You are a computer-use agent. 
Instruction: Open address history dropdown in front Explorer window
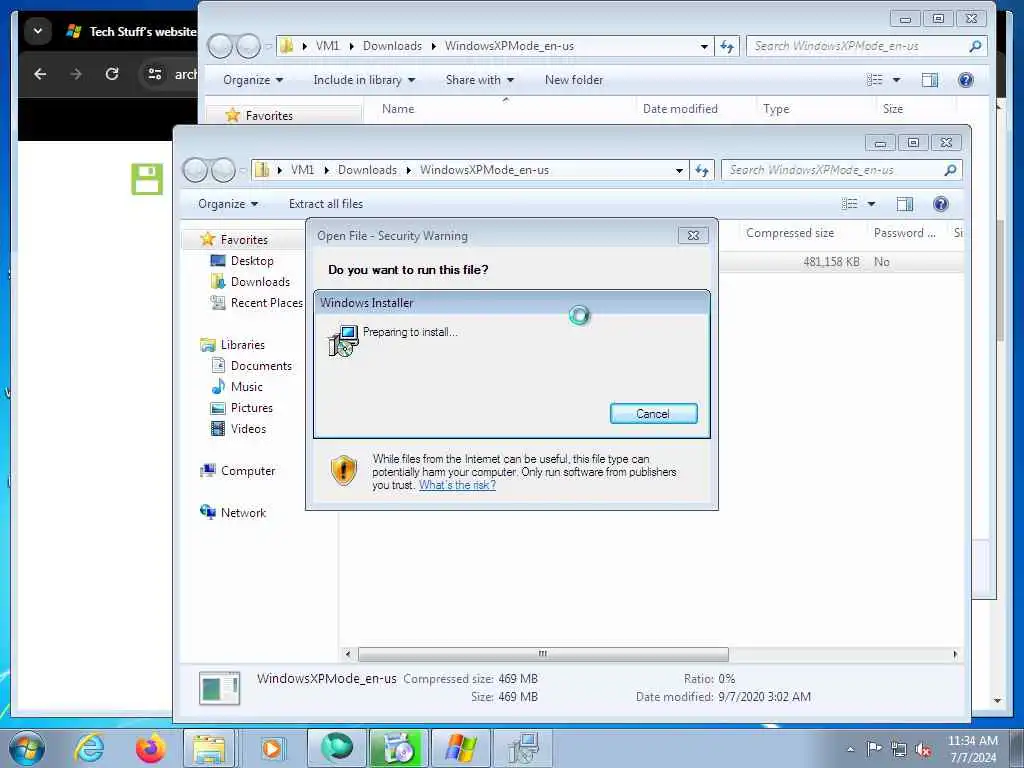pos(679,170)
